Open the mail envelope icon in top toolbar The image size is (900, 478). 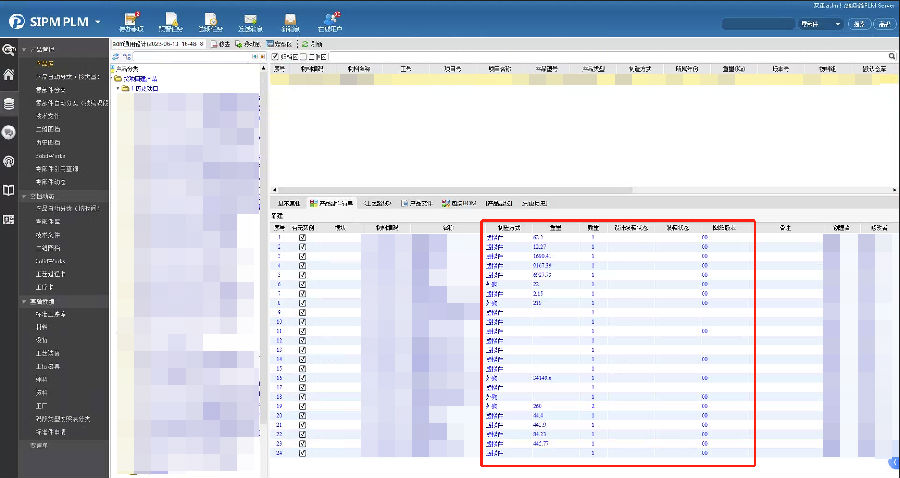coord(250,20)
